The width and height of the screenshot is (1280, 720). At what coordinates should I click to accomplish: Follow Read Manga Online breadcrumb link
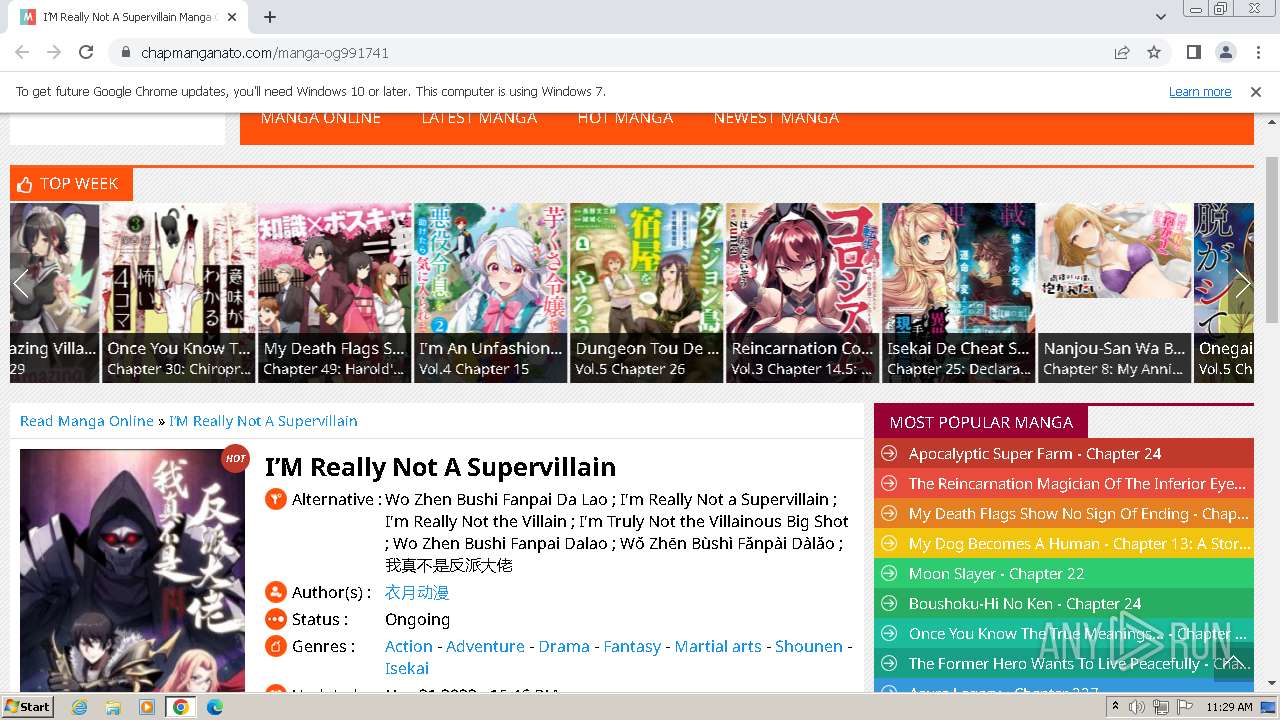tap(87, 421)
